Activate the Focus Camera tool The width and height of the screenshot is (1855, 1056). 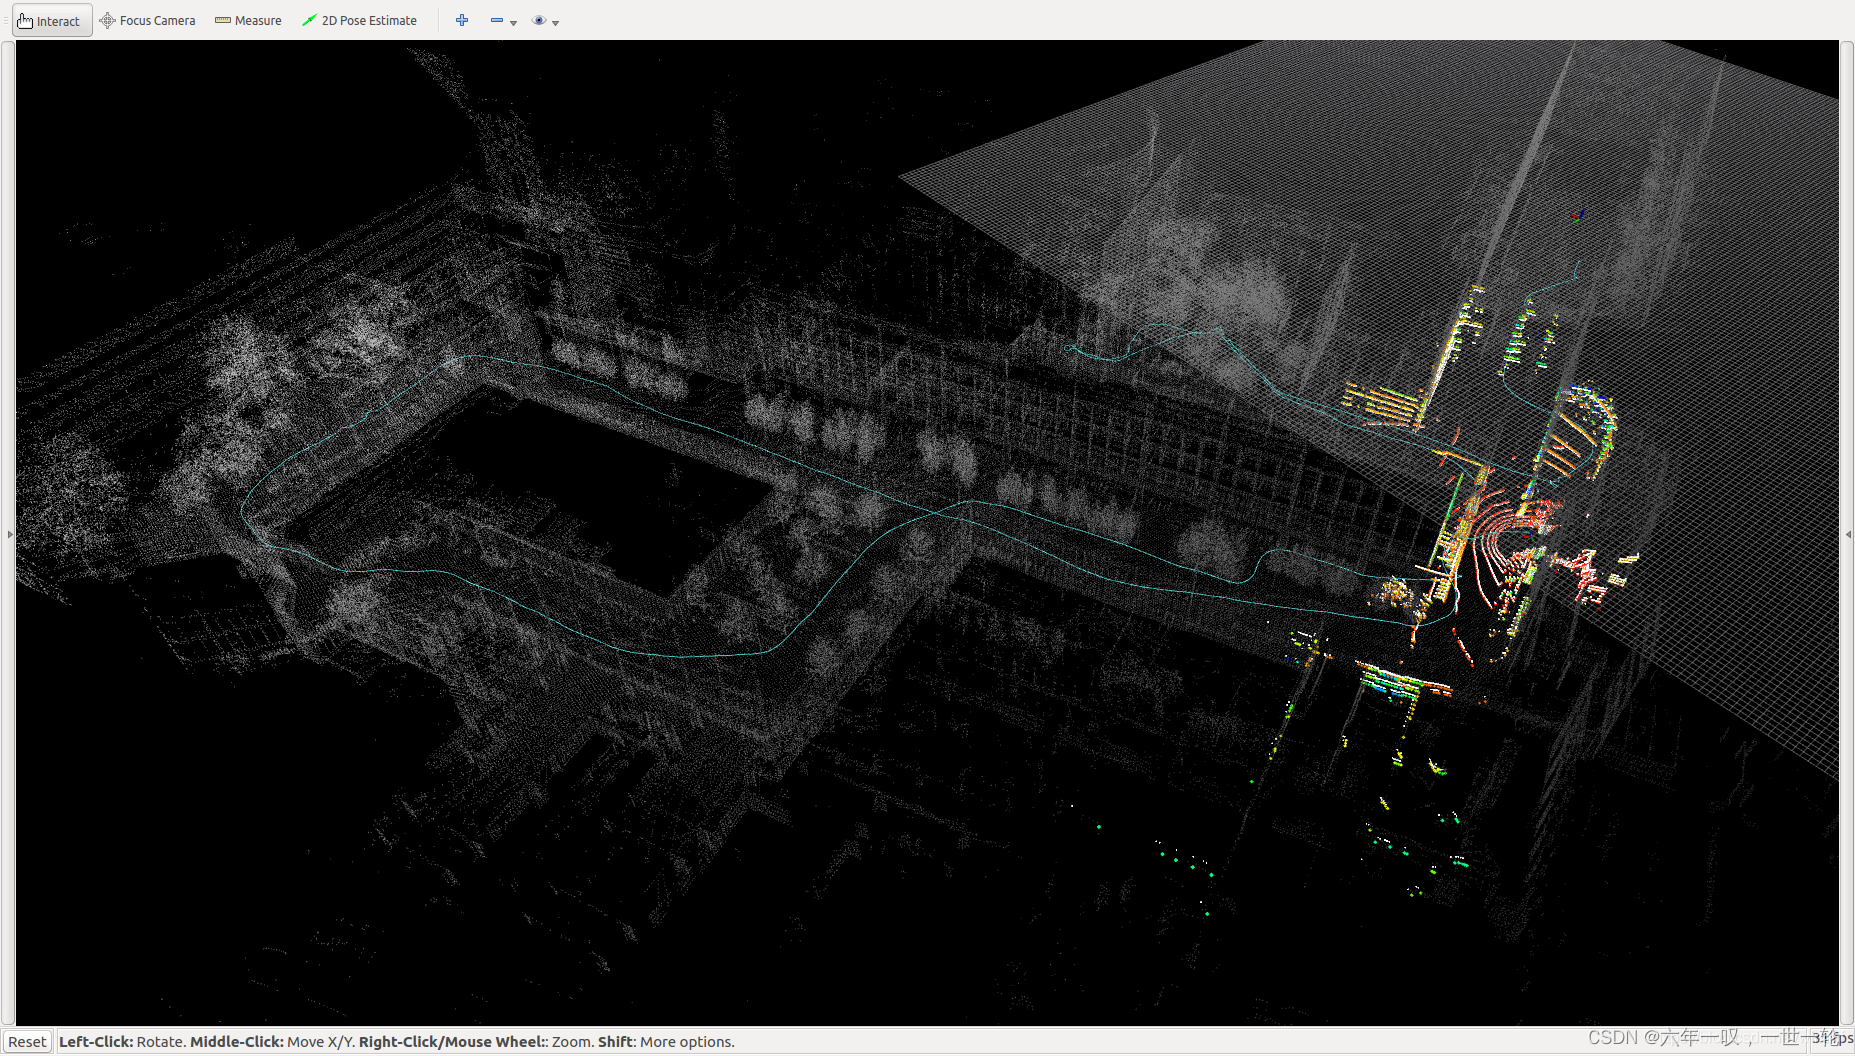(148, 20)
